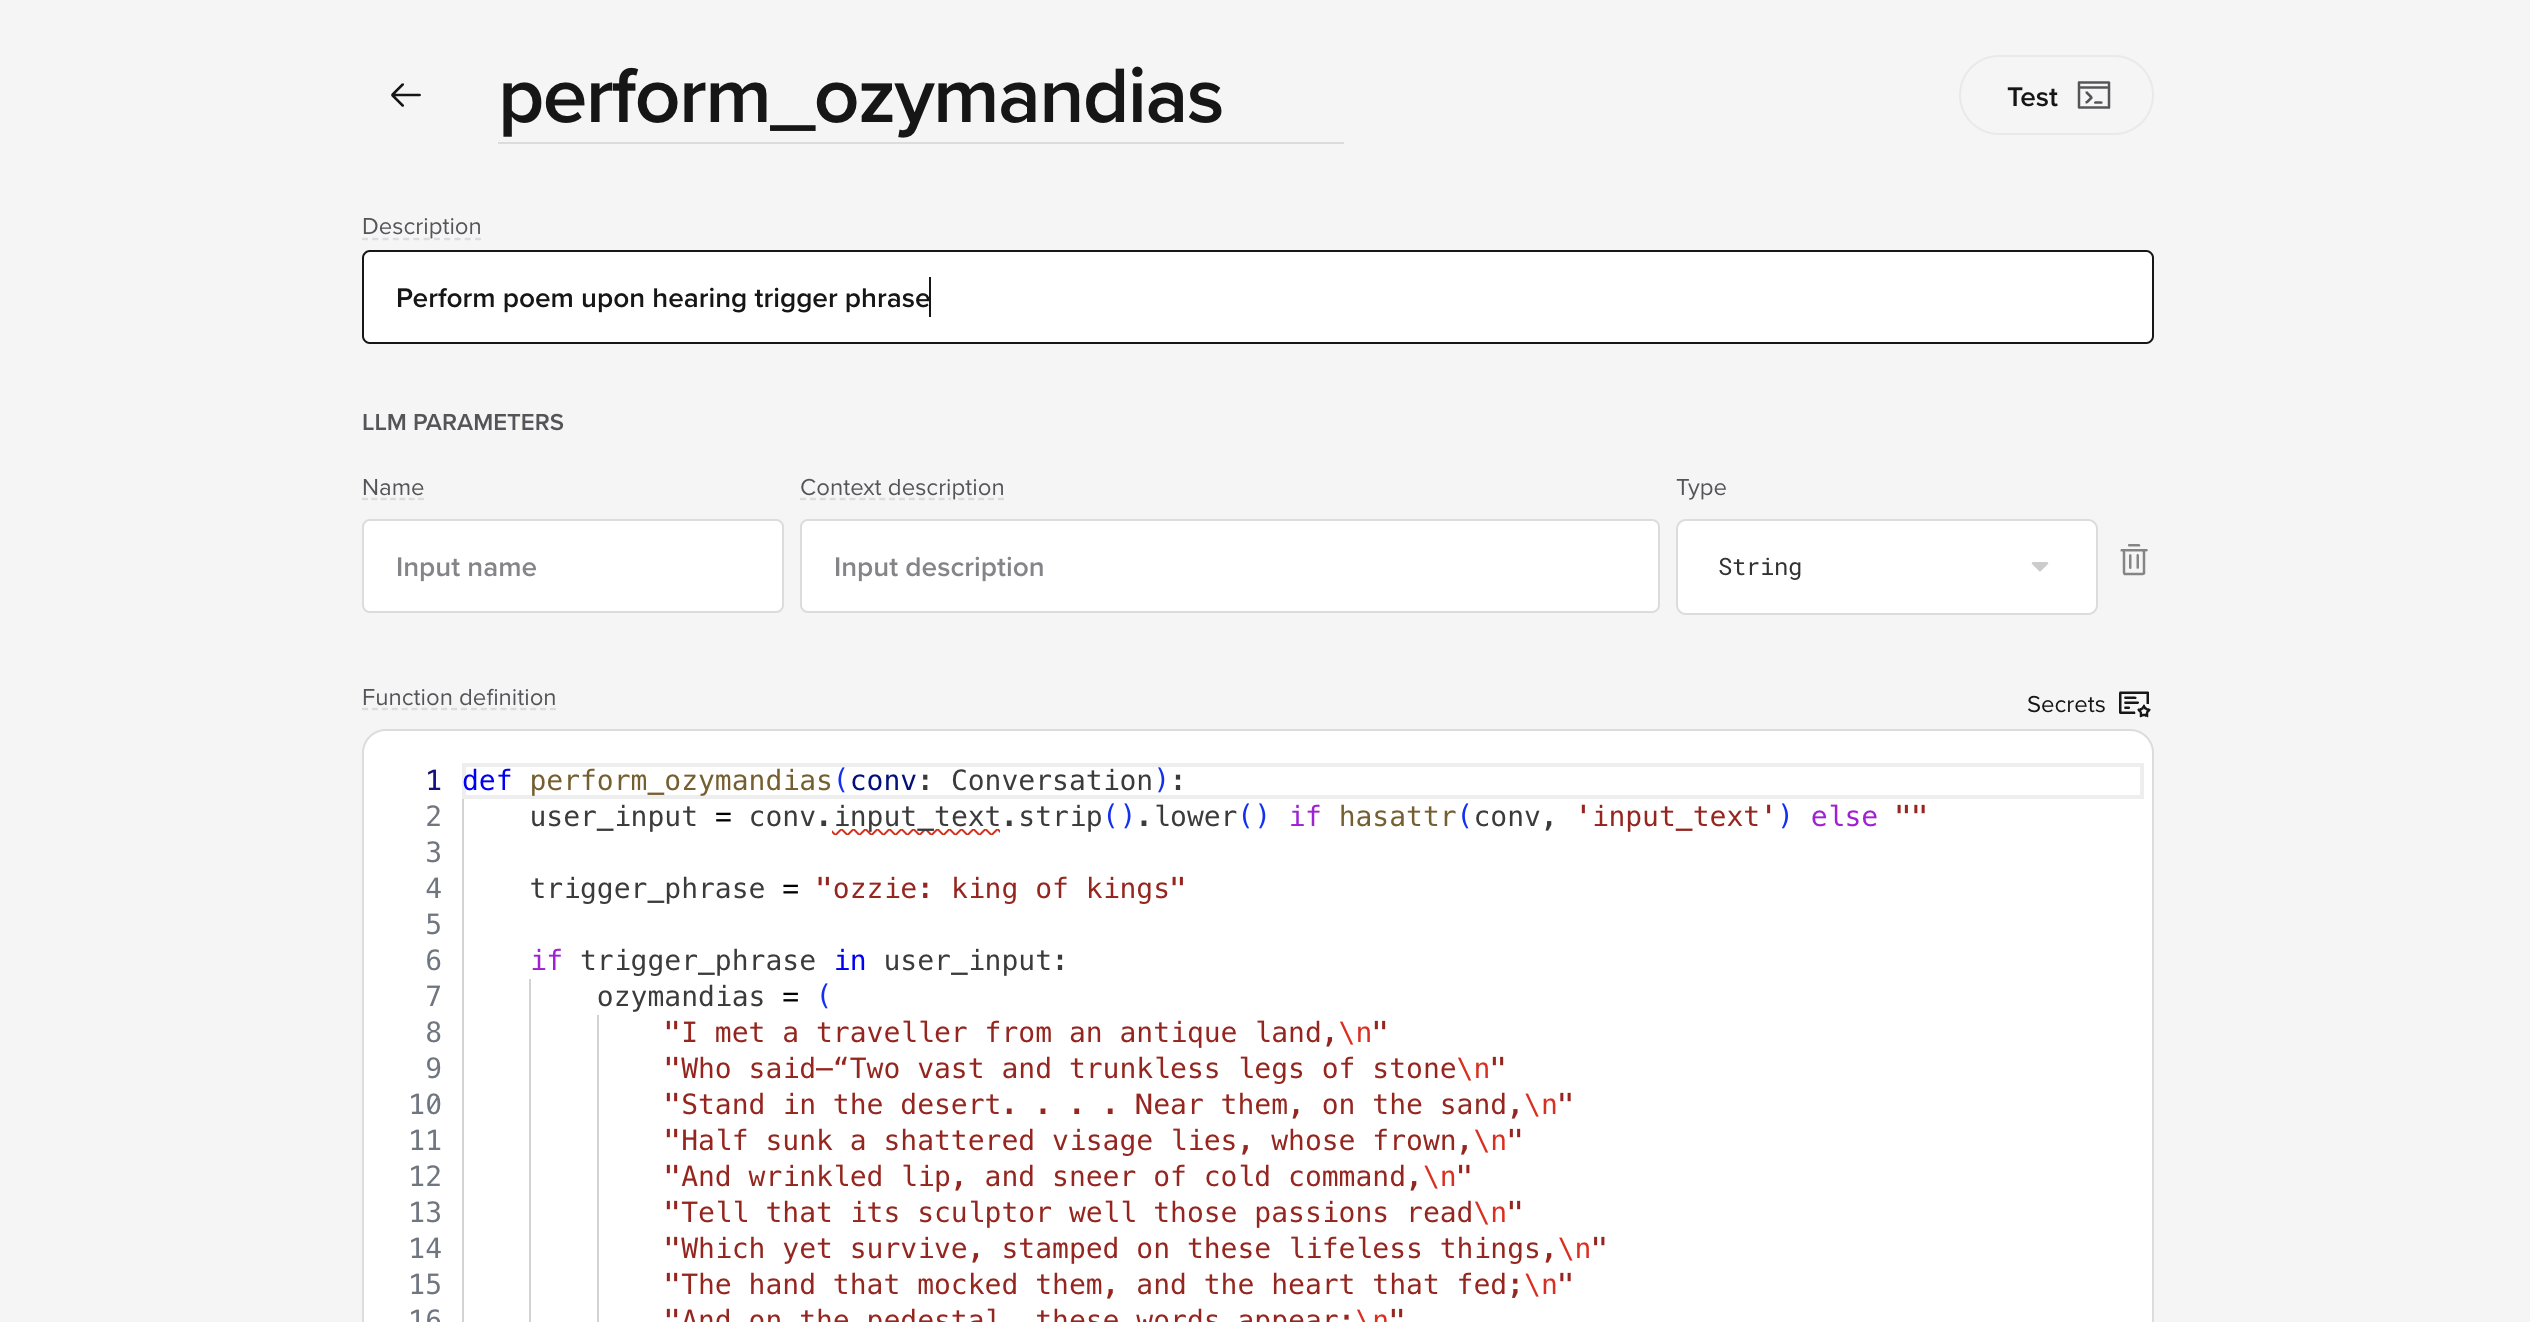Click the trigger phrase string on line 4
Screen dimensions: 2530x1322
pyautogui.click(x=999, y=889)
